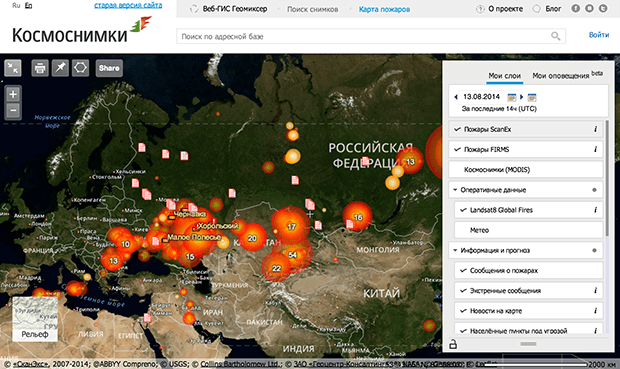Image resolution: width=620 pixels, height=369 pixels.
Task: Toggle the Landsat8 Global Fires layer
Action: tap(463, 210)
